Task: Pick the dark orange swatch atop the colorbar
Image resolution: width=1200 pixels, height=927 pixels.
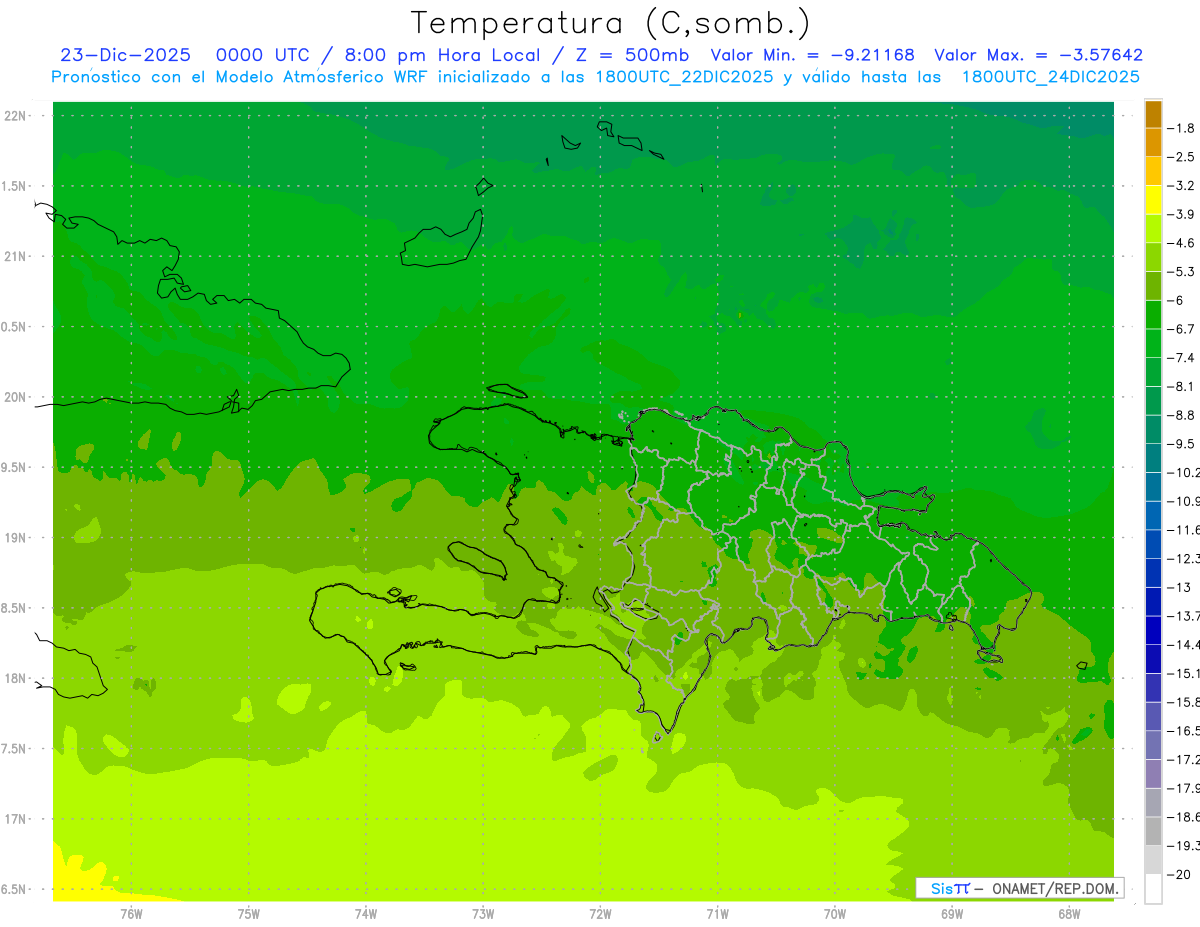Action: [1153, 114]
